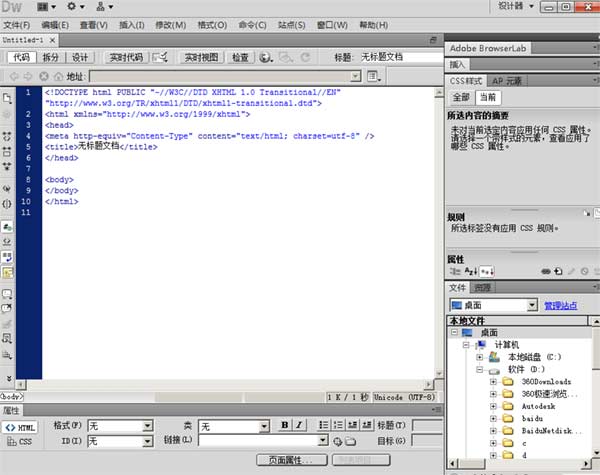Expand the Autodesk folder in file tree

pos(493,407)
